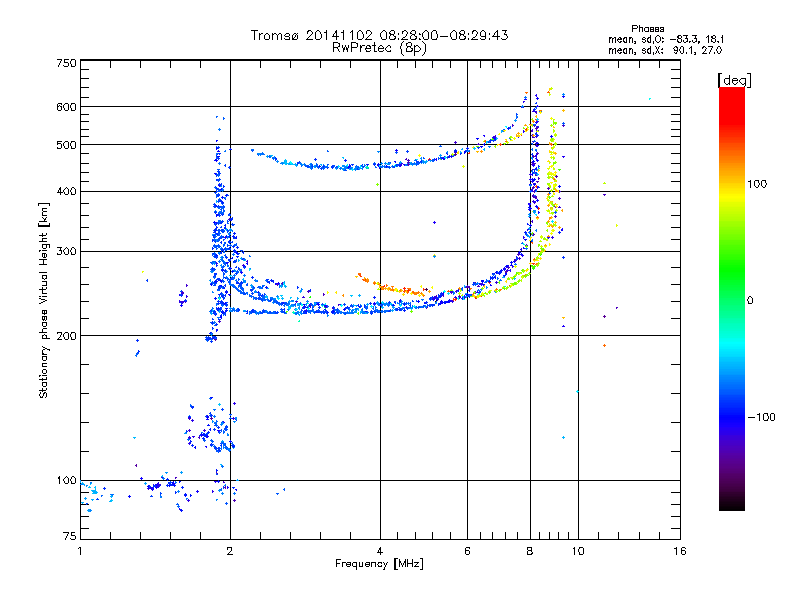
Task: Click the colorbar tick label '0'
Action: click(750, 300)
